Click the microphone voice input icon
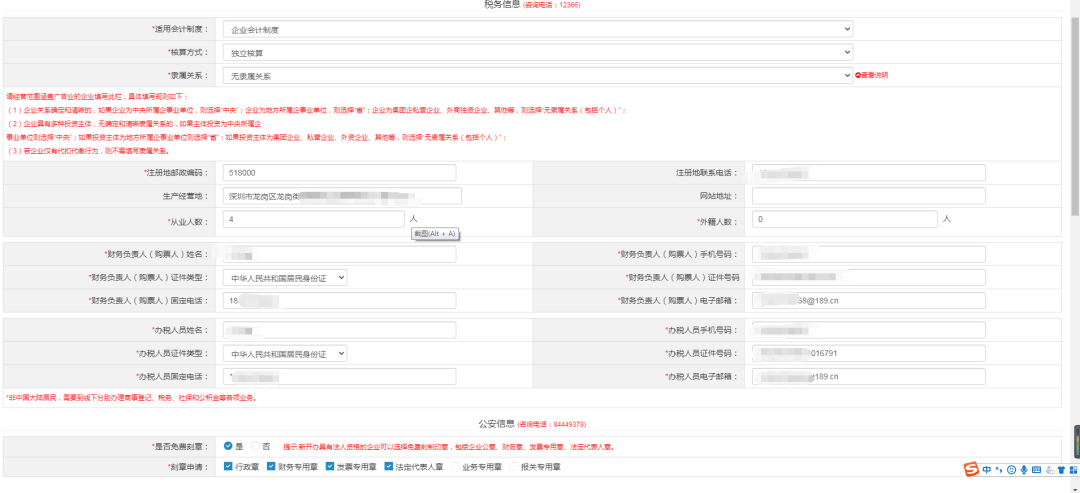 (1023, 470)
